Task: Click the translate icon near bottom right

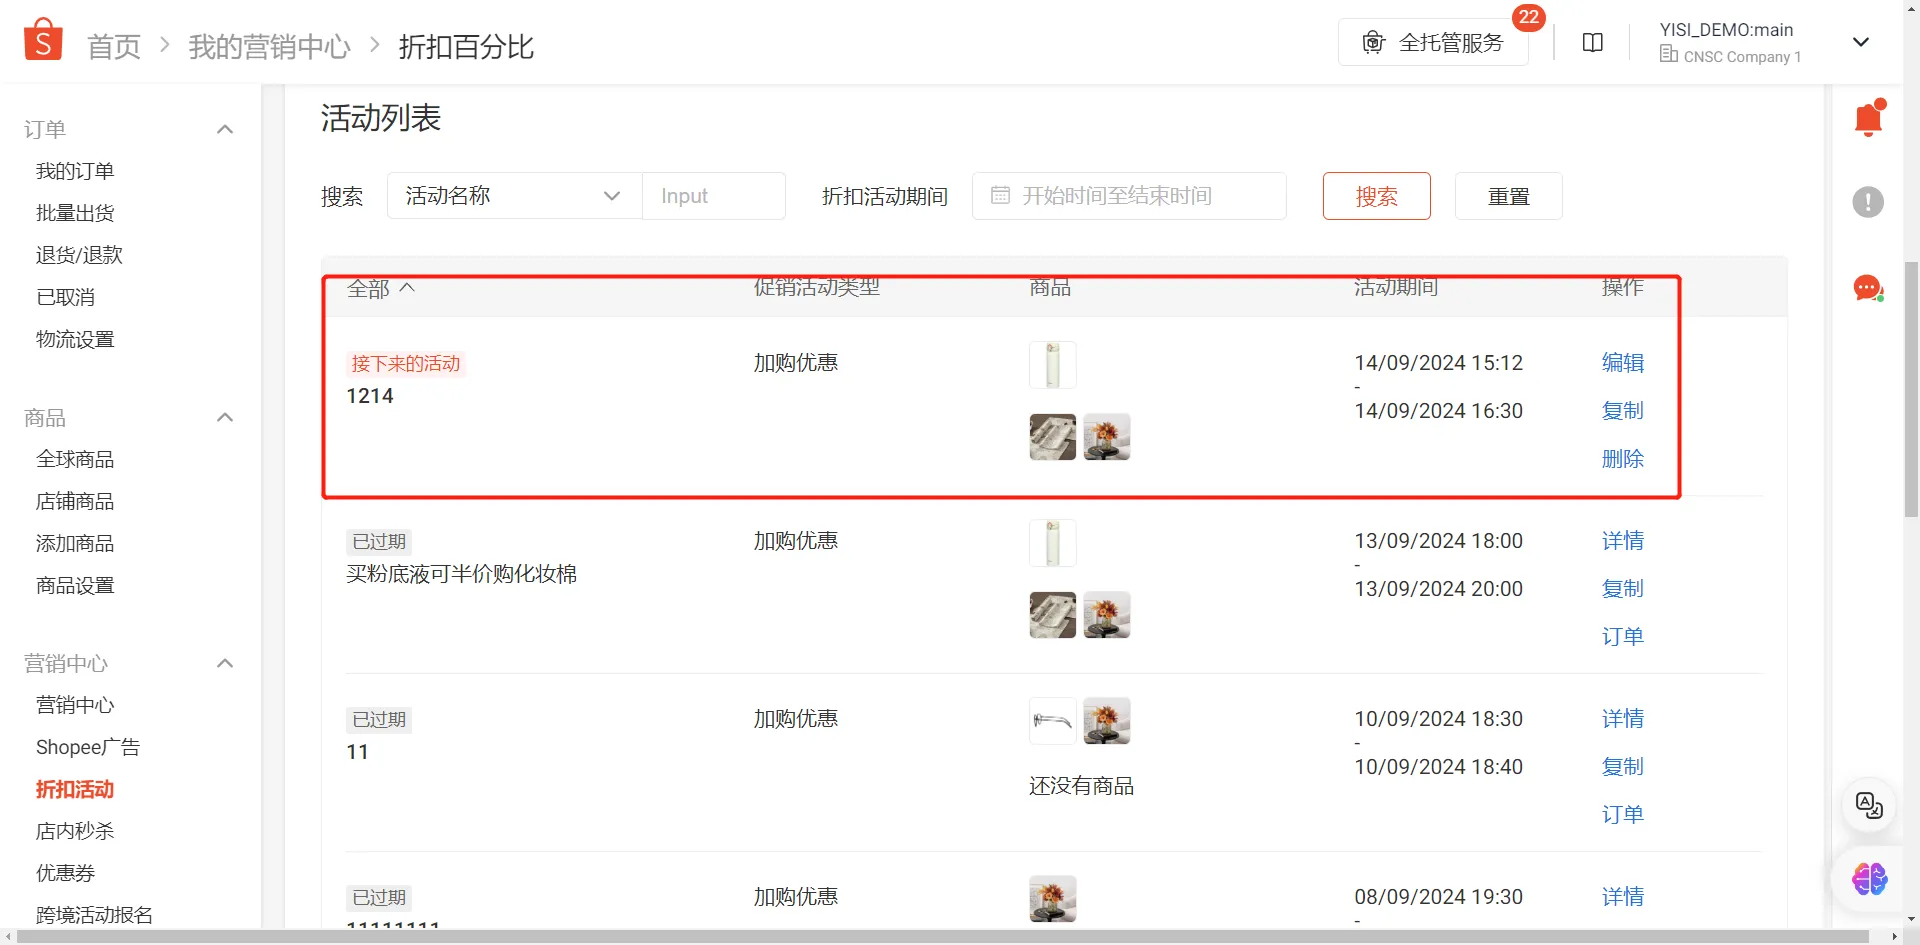Action: (x=1867, y=806)
